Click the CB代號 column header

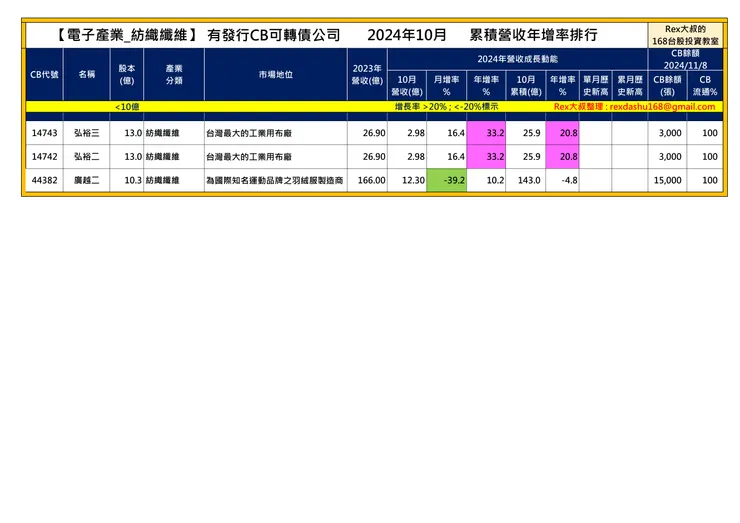[x=44, y=75]
